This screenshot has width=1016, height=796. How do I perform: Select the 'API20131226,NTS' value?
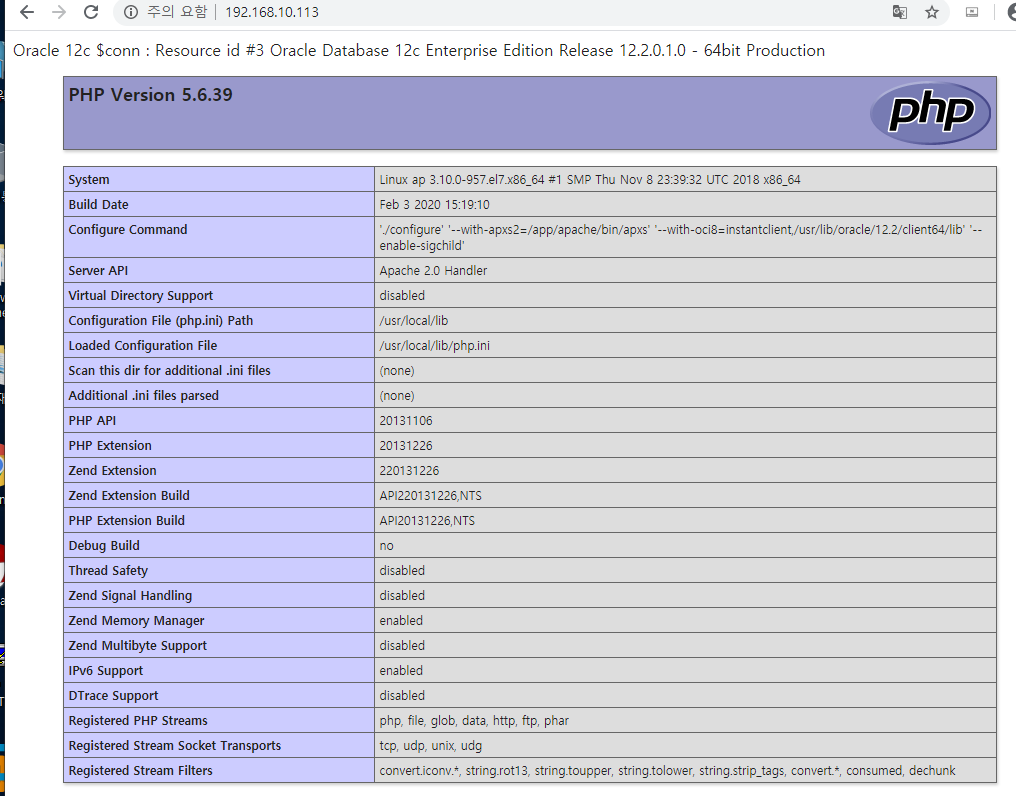tap(427, 521)
